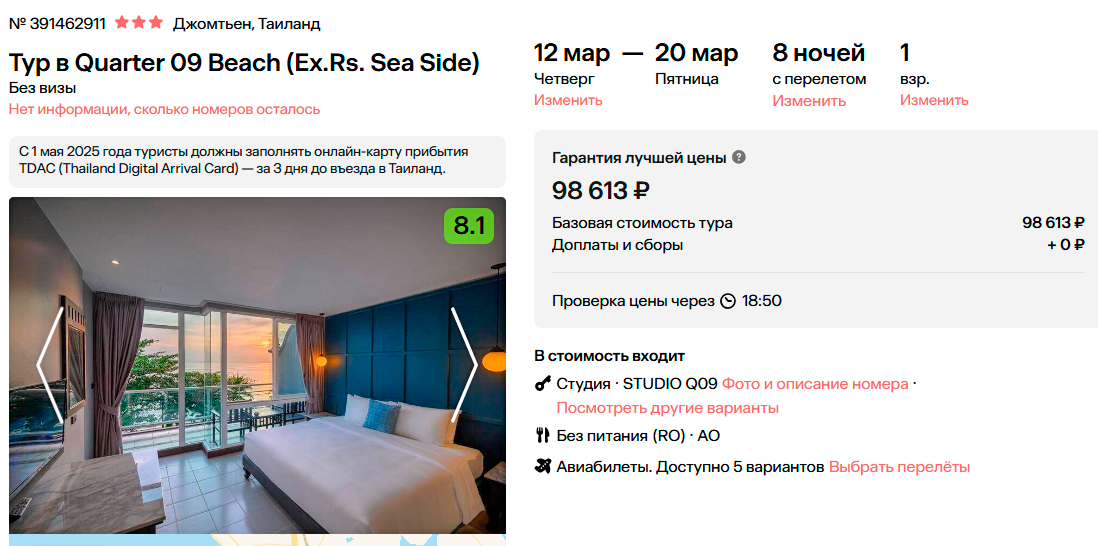Click the Quarter 09 Beach tour title

(244, 63)
